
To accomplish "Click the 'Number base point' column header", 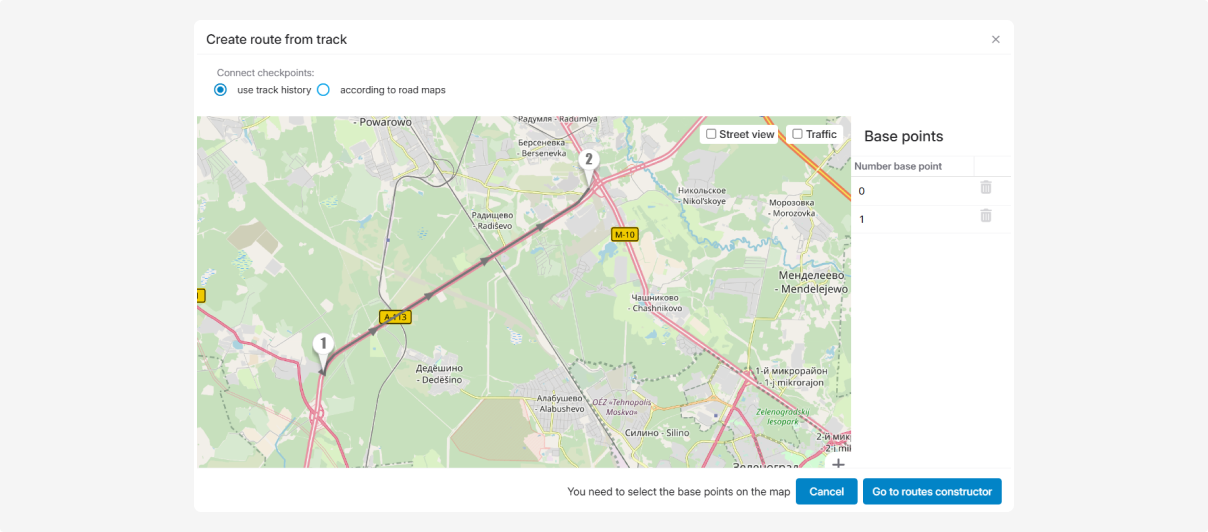I will tap(898, 166).
